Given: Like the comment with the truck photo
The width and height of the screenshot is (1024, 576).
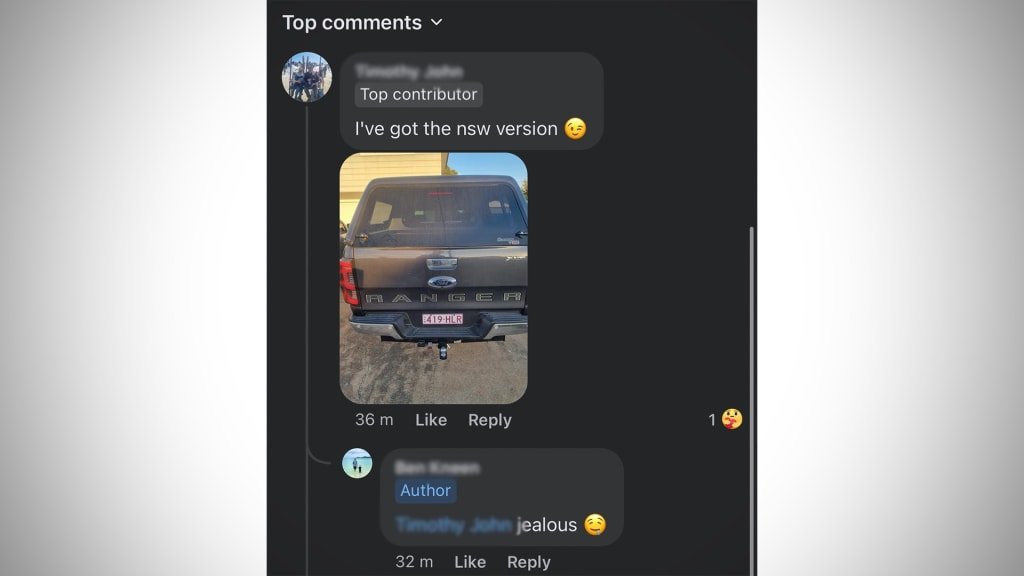Looking at the screenshot, I should click(x=431, y=420).
